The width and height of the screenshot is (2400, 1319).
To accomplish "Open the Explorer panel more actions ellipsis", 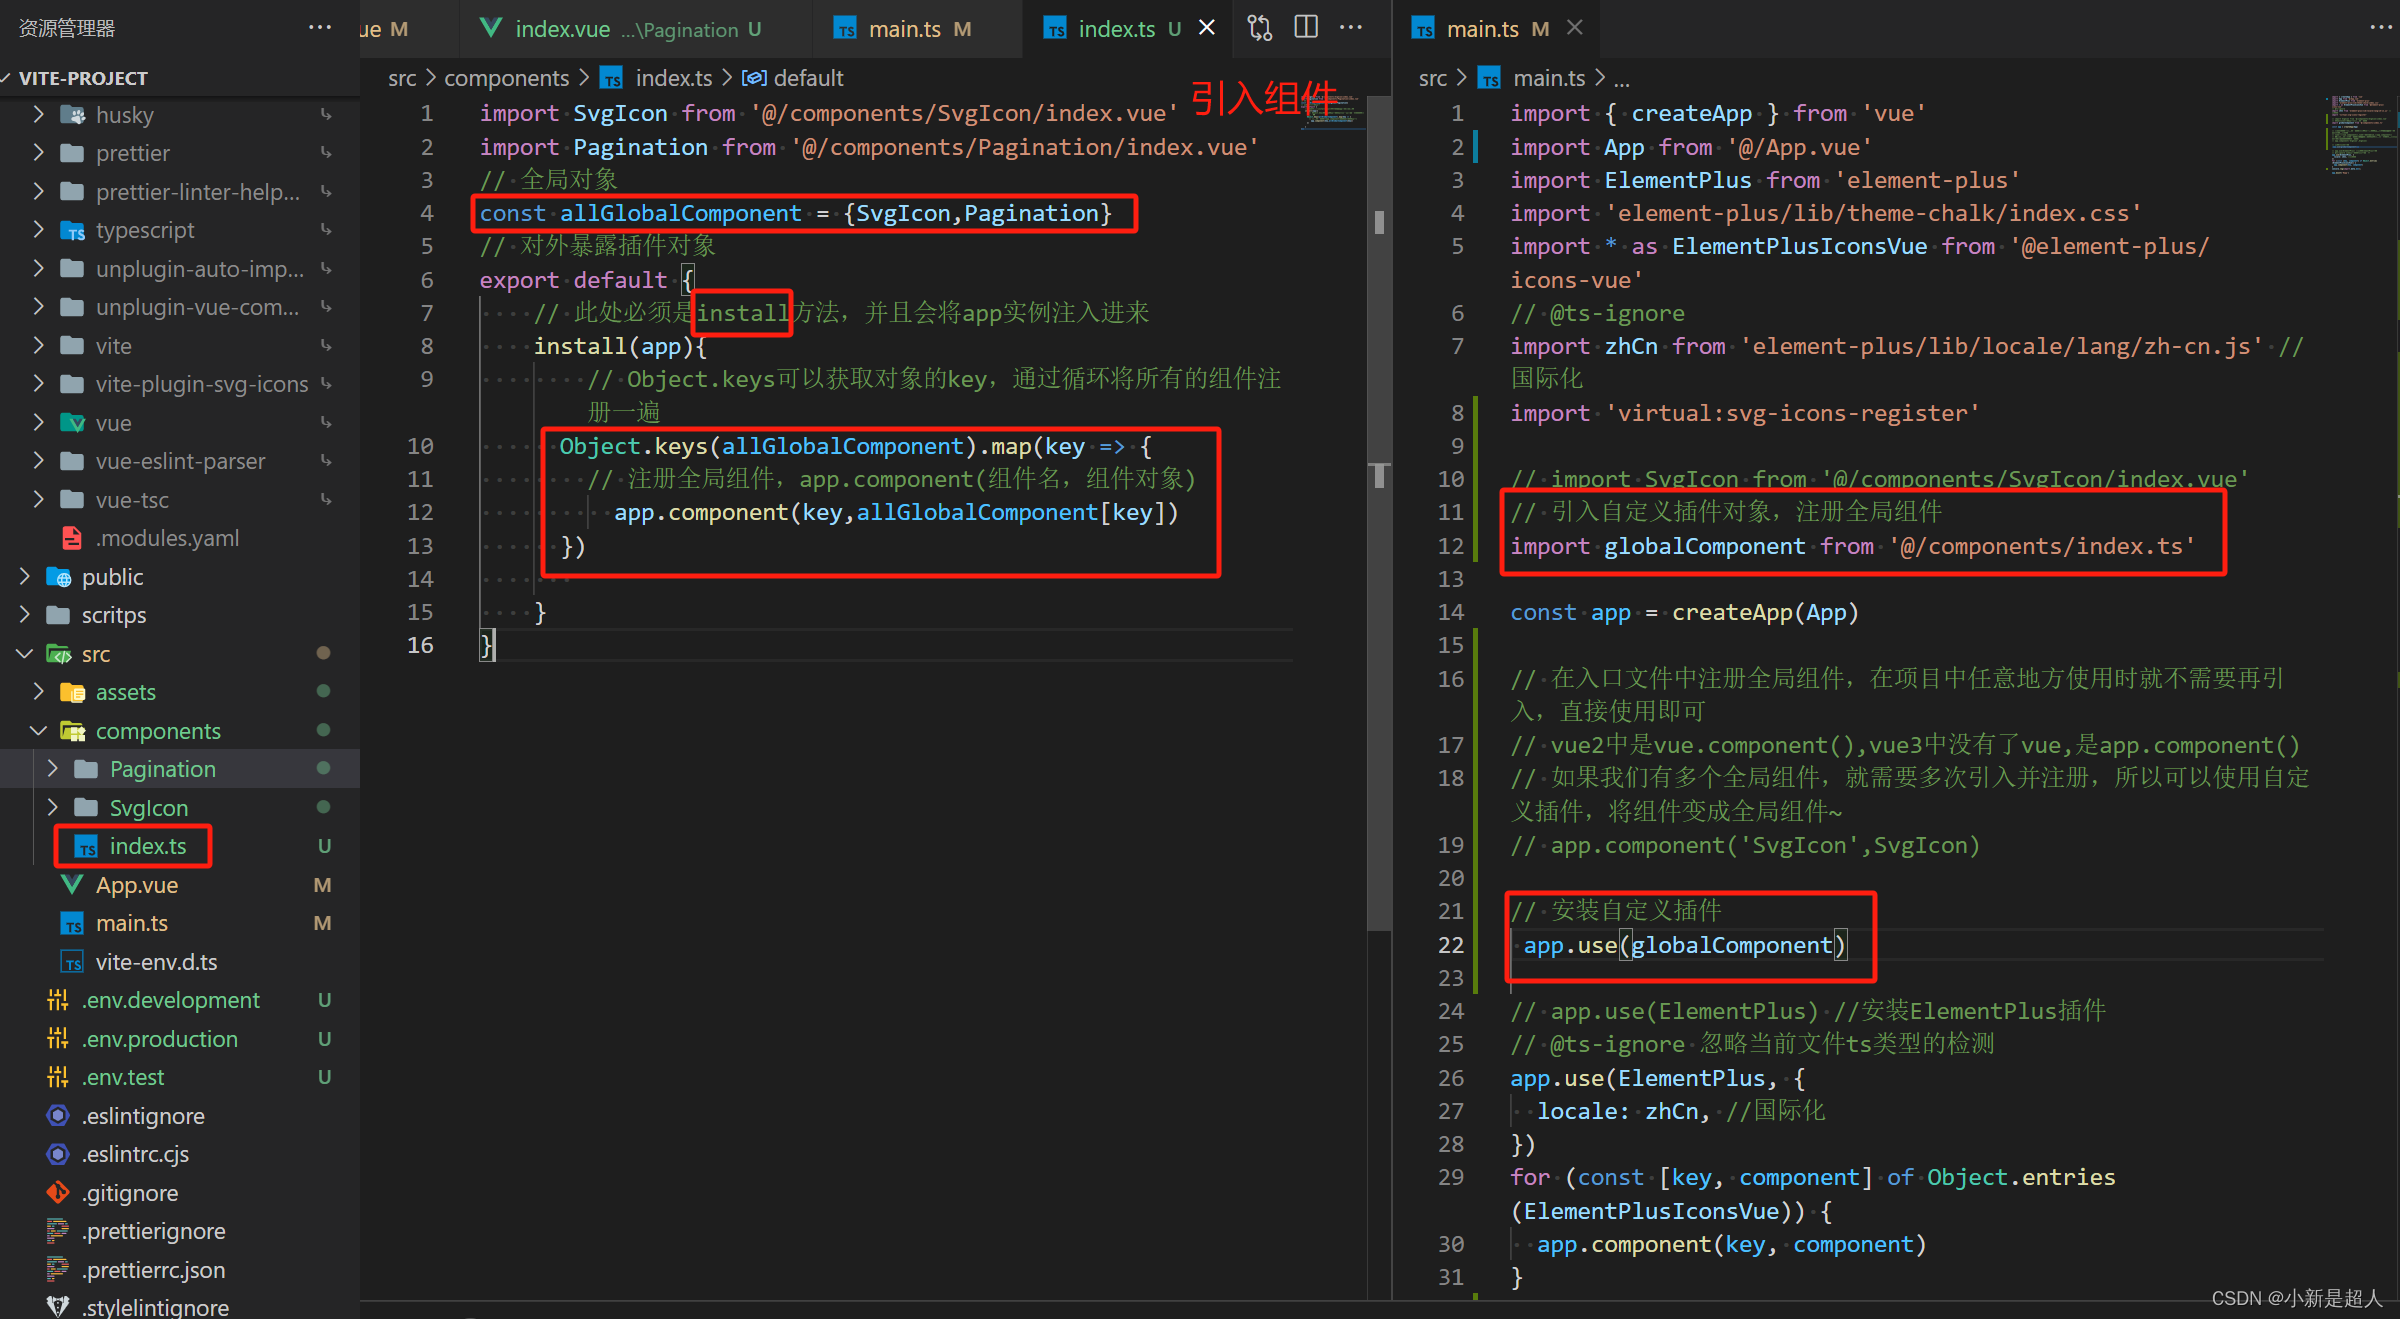I will click(x=320, y=28).
